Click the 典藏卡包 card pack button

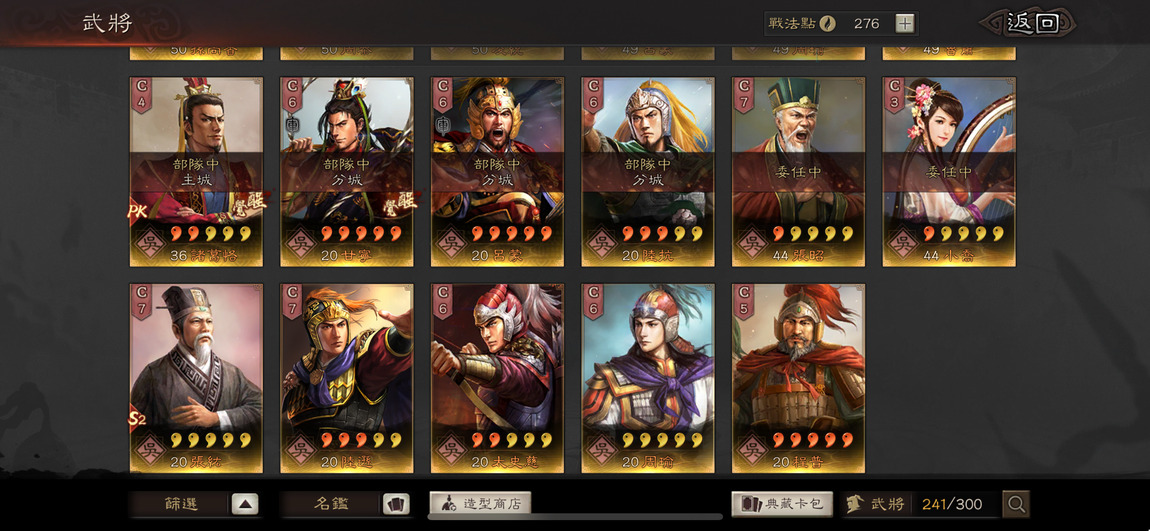(x=782, y=504)
